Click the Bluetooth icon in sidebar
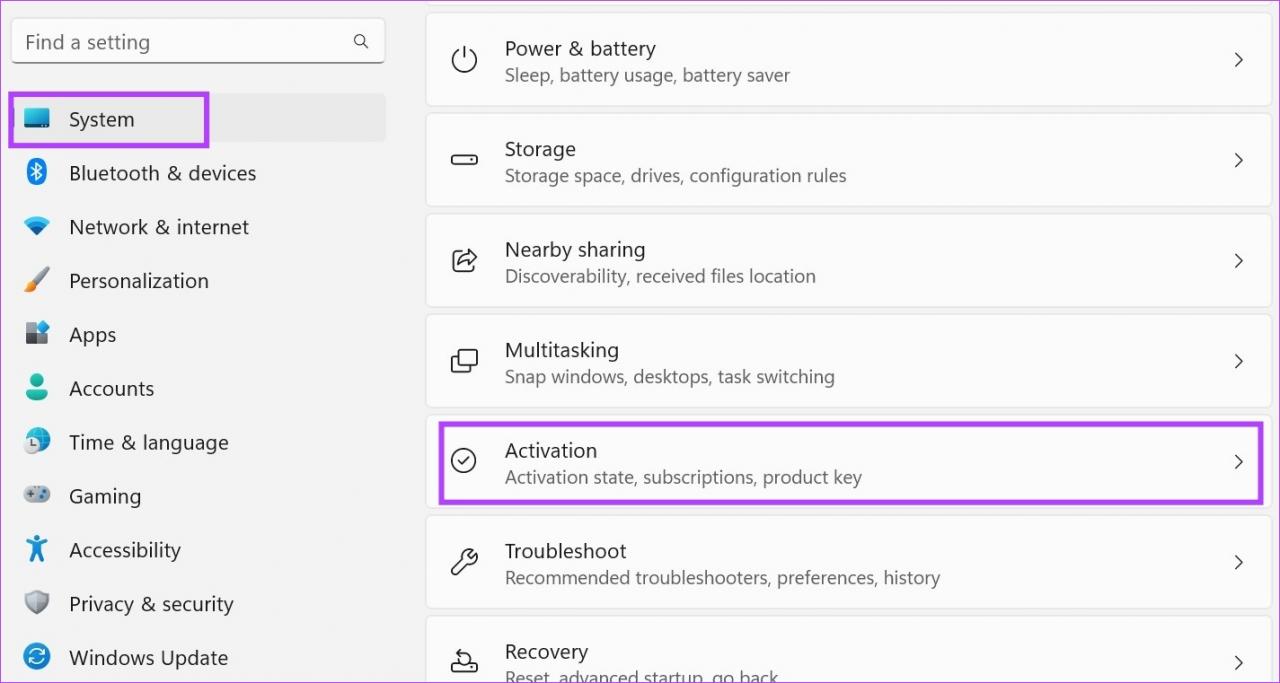Image resolution: width=1280 pixels, height=683 pixels. (37, 173)
